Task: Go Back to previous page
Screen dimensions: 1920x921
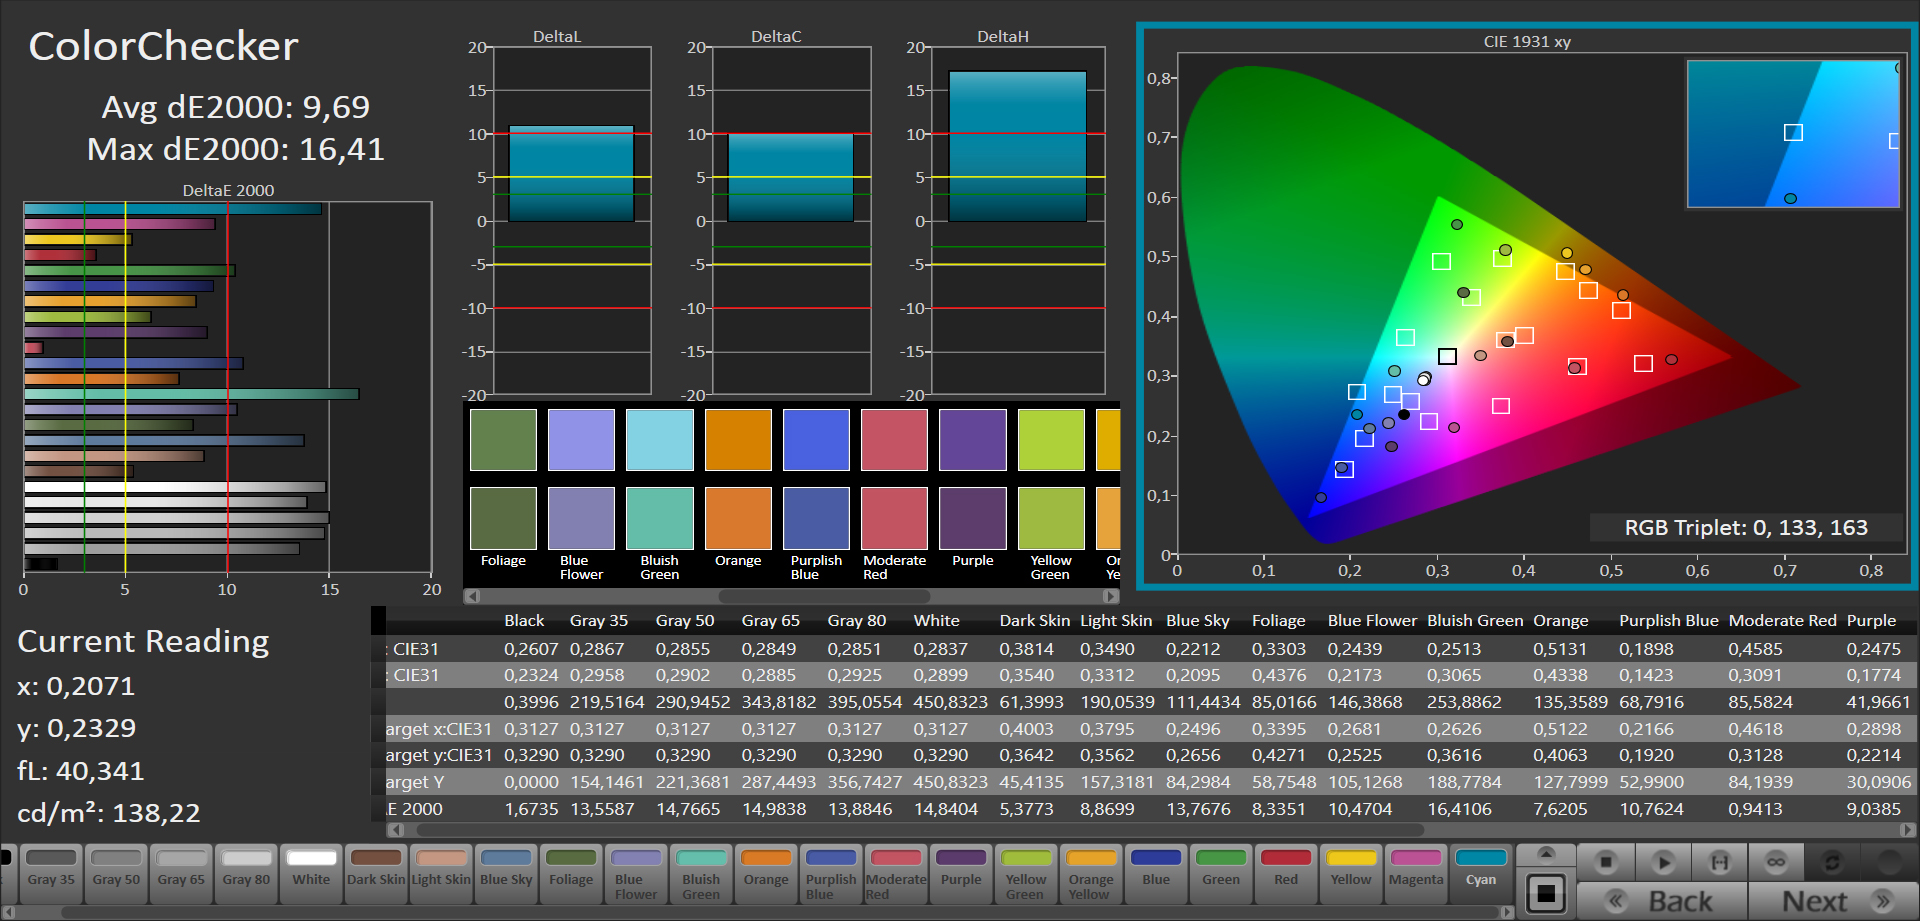Action: tap(1662, 901)
